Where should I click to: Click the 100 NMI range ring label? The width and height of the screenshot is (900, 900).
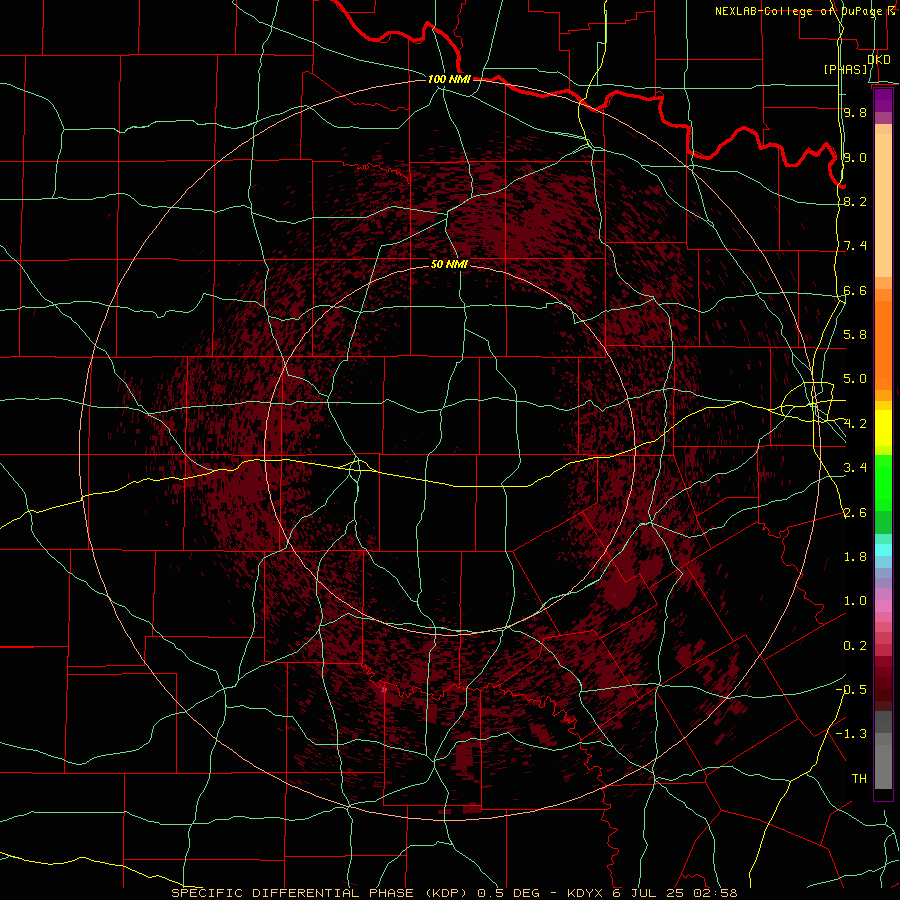click(x=449, y=79)
